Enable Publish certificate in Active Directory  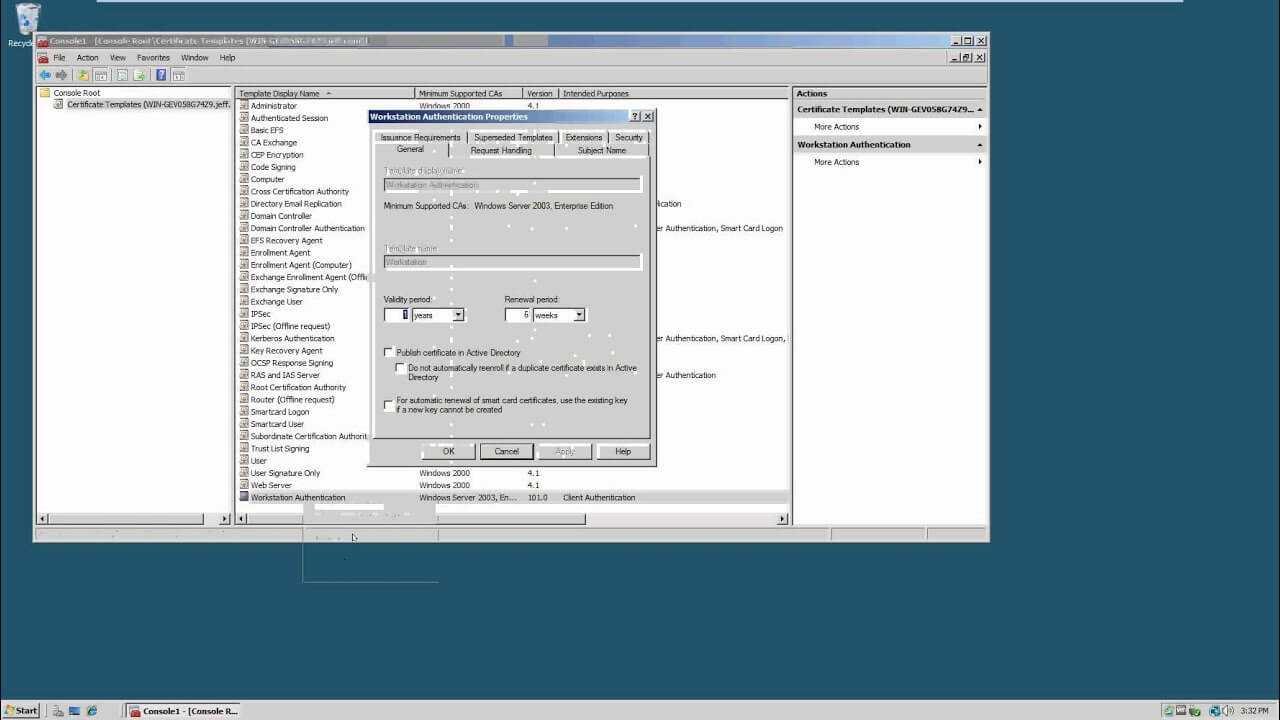389,353
